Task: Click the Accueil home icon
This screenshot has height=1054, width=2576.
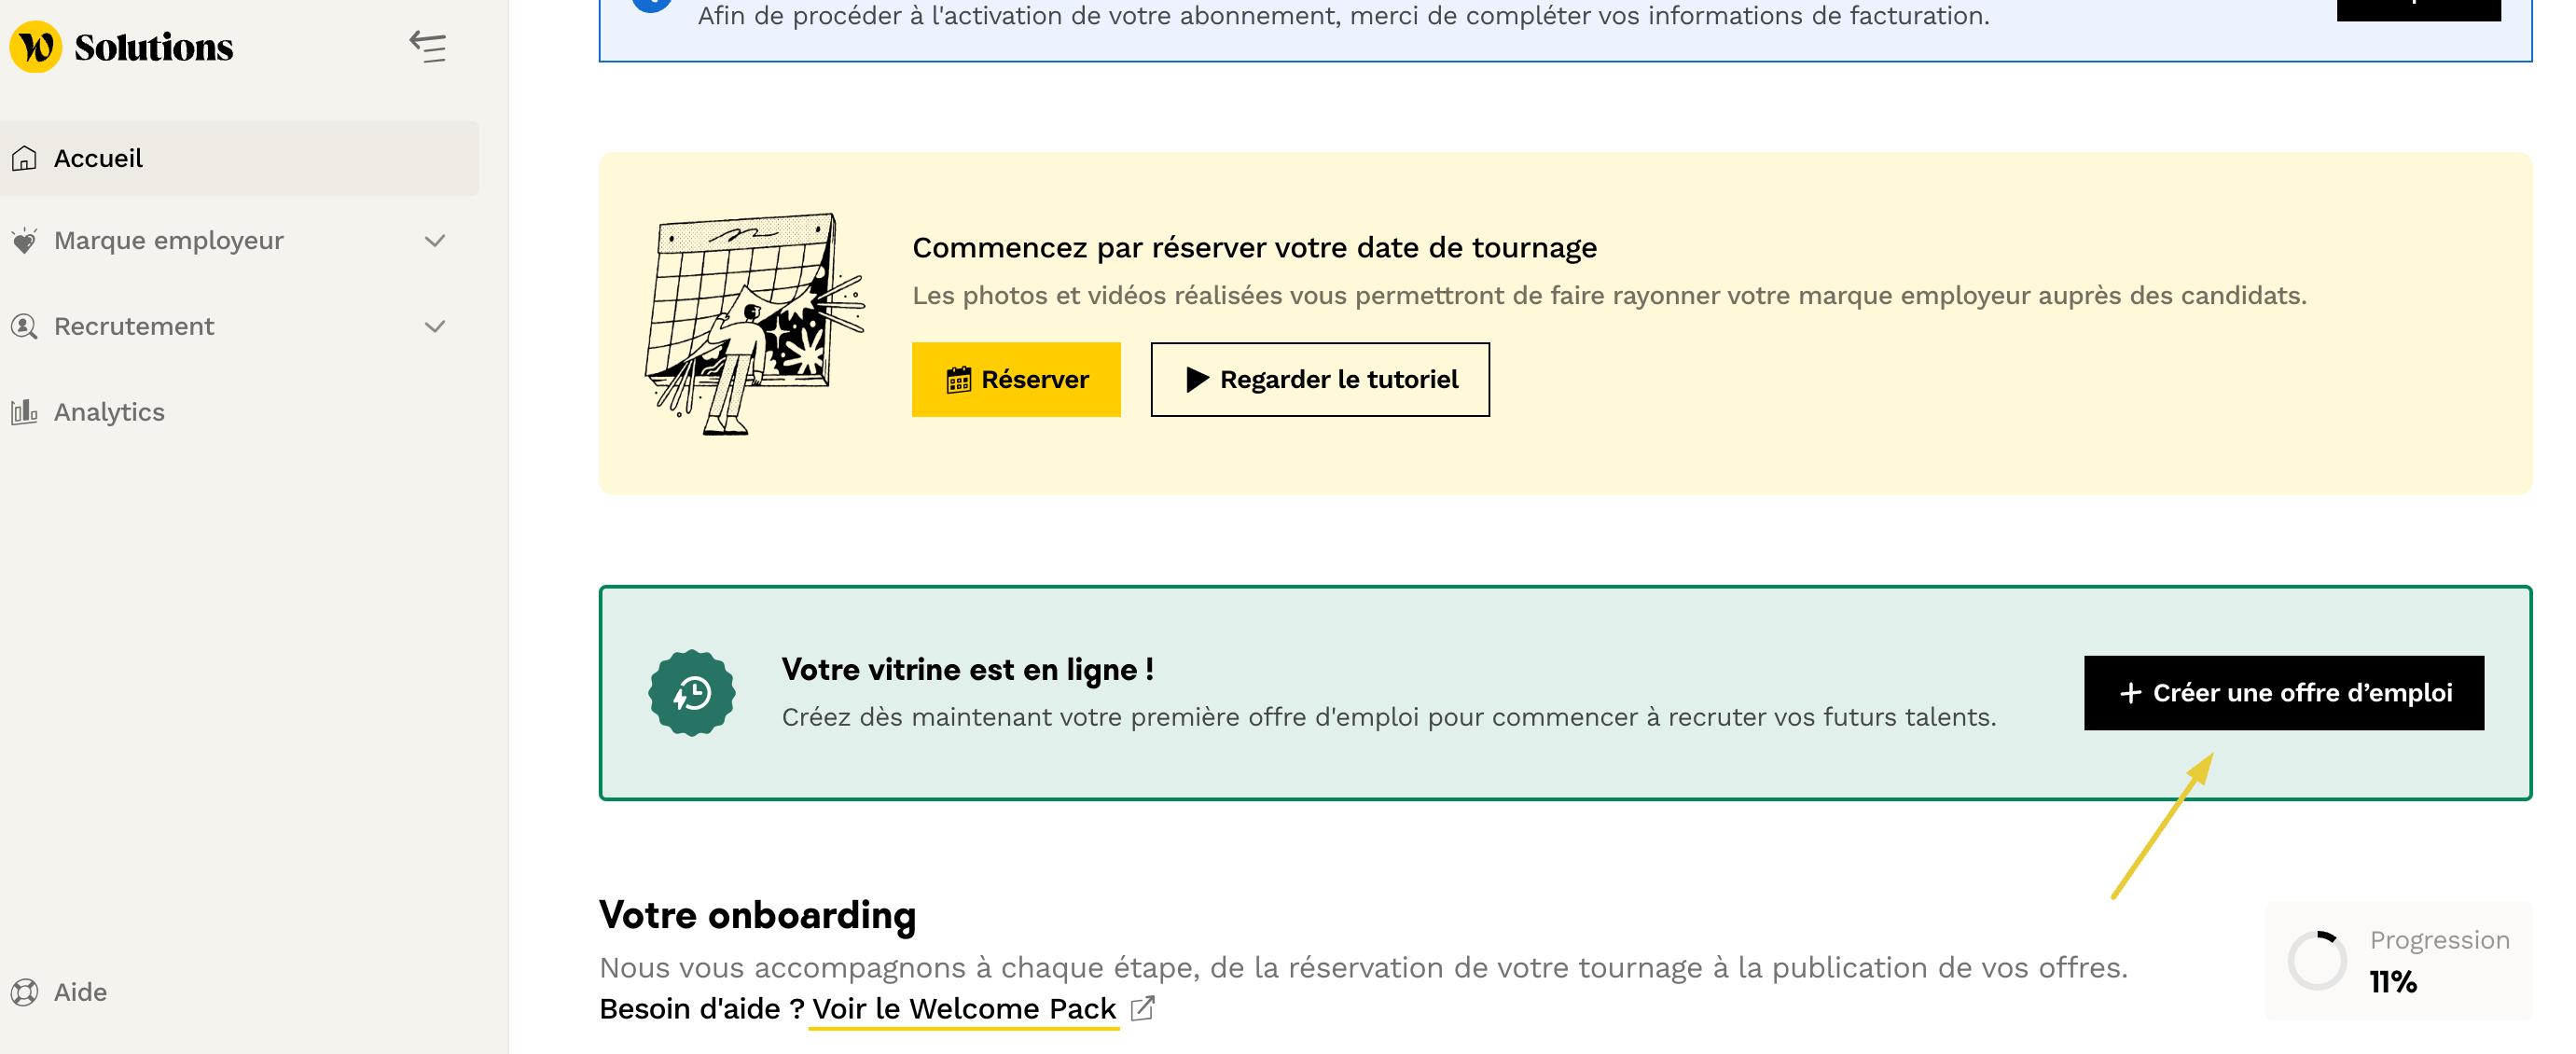Action: [24, 158]
